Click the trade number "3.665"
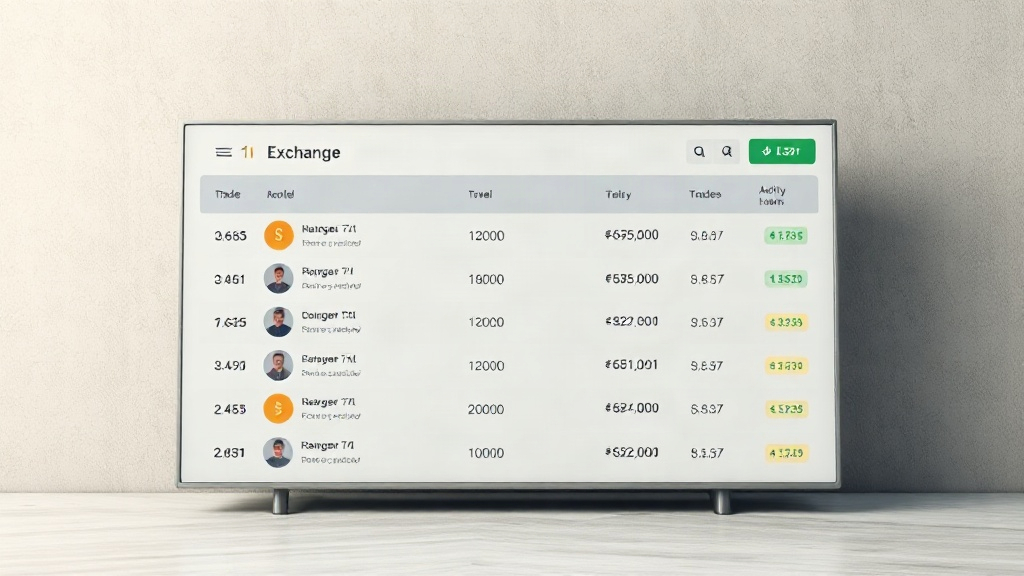 pyautogui.click(x=231, y=236)
